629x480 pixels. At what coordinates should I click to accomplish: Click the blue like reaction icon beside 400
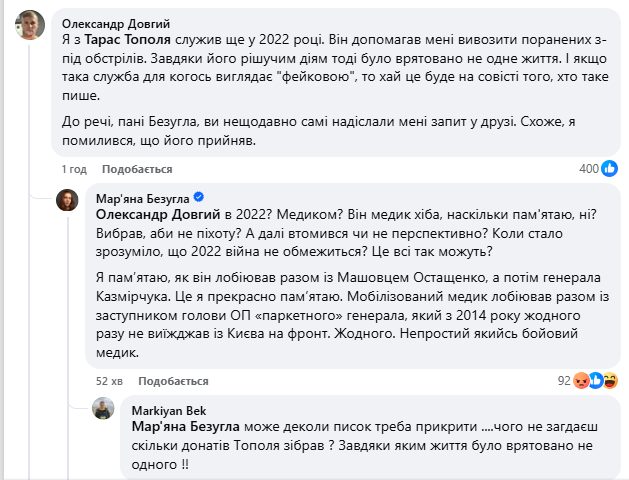(609, 169)
